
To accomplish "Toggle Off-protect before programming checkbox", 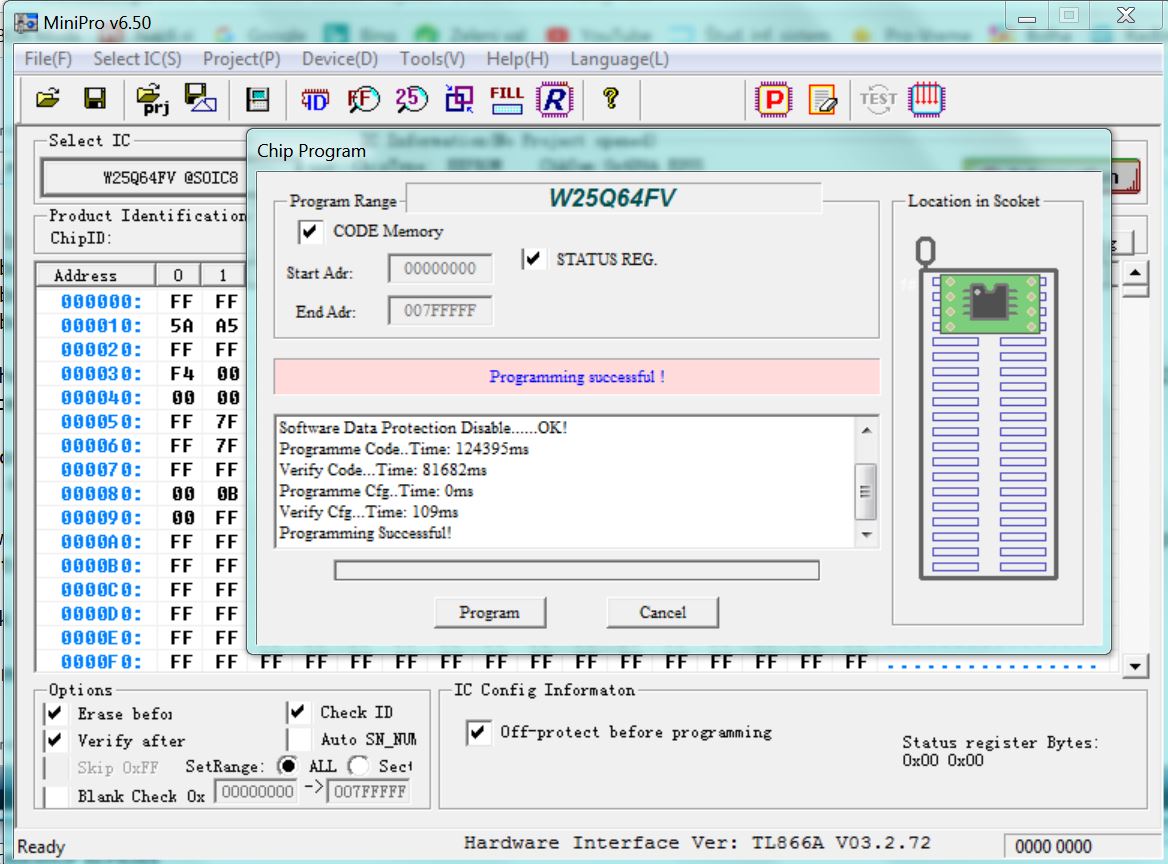I will point(478,732).
